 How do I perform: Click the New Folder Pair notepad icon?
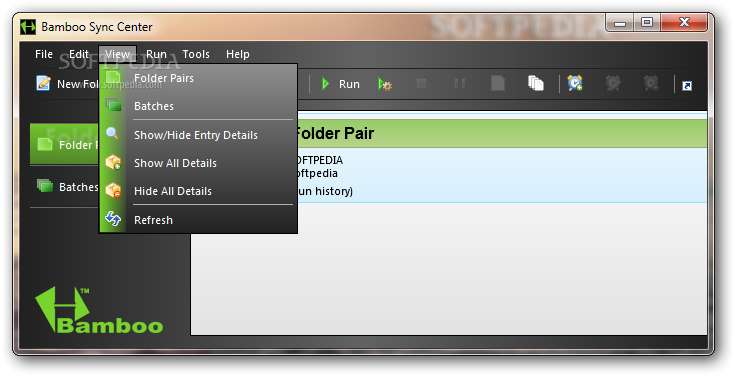click(x=43, y=83)
